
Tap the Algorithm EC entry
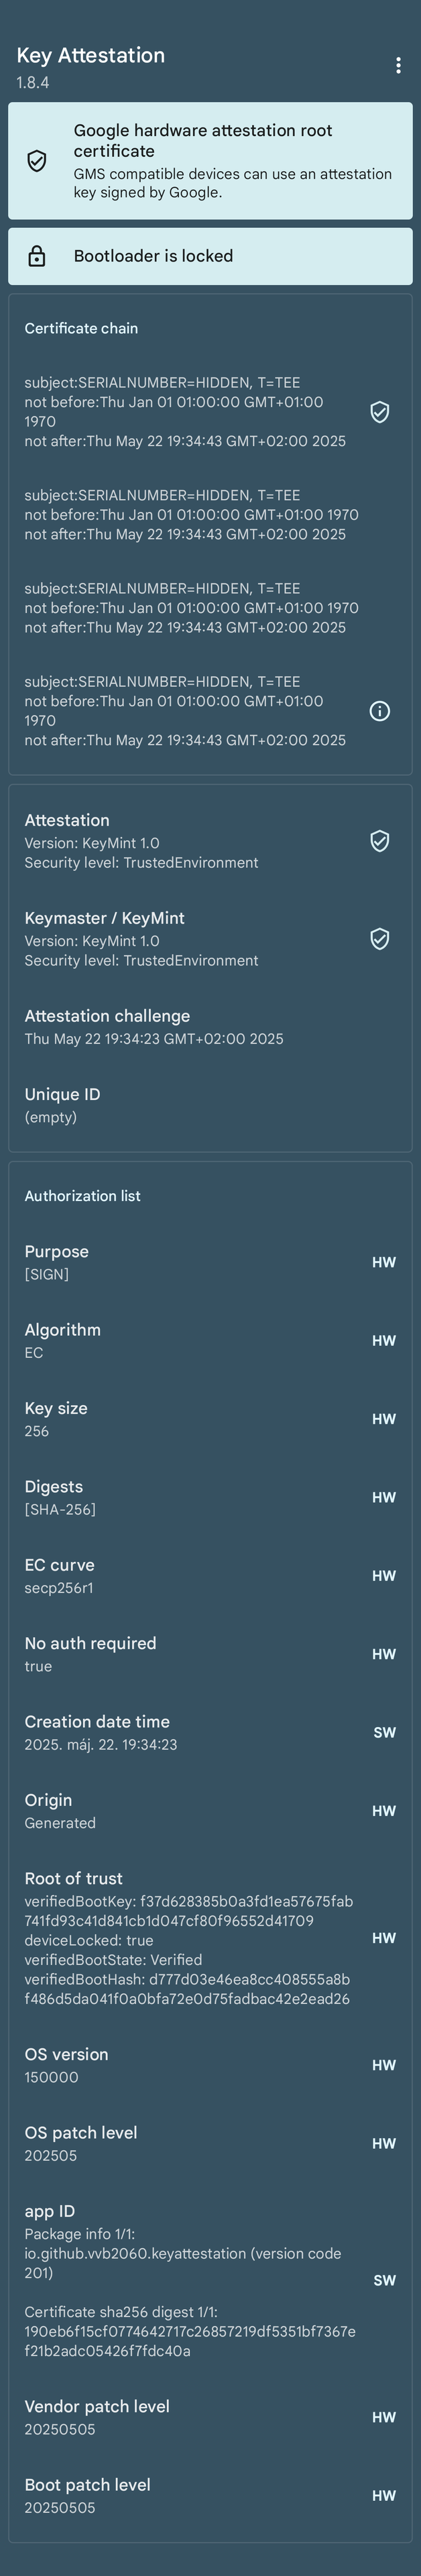[x=210, y=1340]
